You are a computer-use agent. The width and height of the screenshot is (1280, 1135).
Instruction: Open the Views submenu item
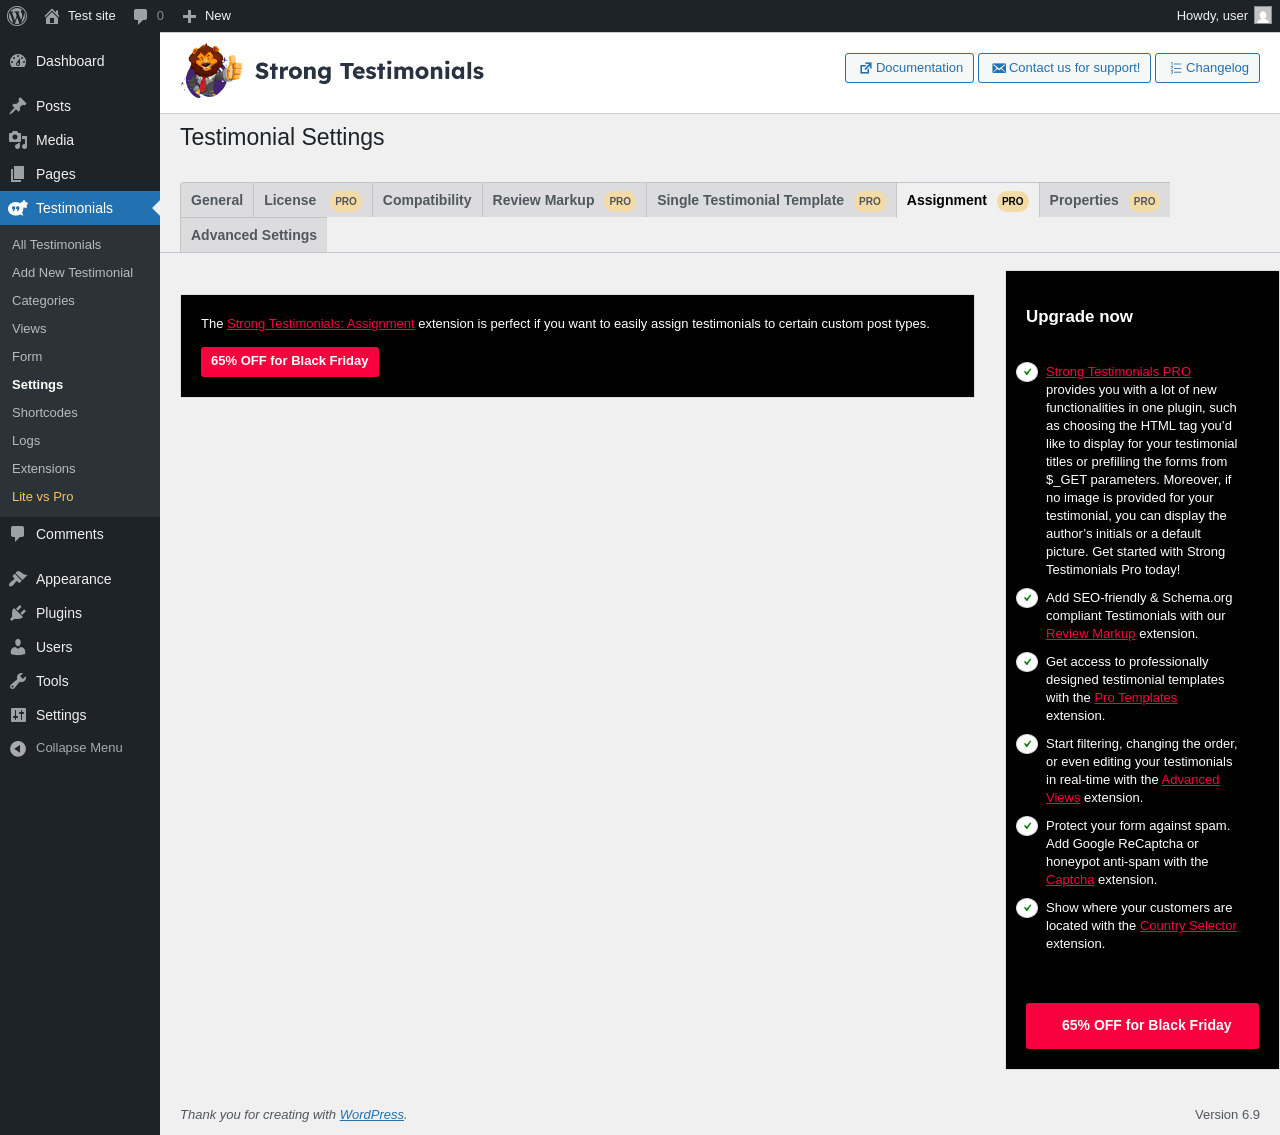point(29,329)
